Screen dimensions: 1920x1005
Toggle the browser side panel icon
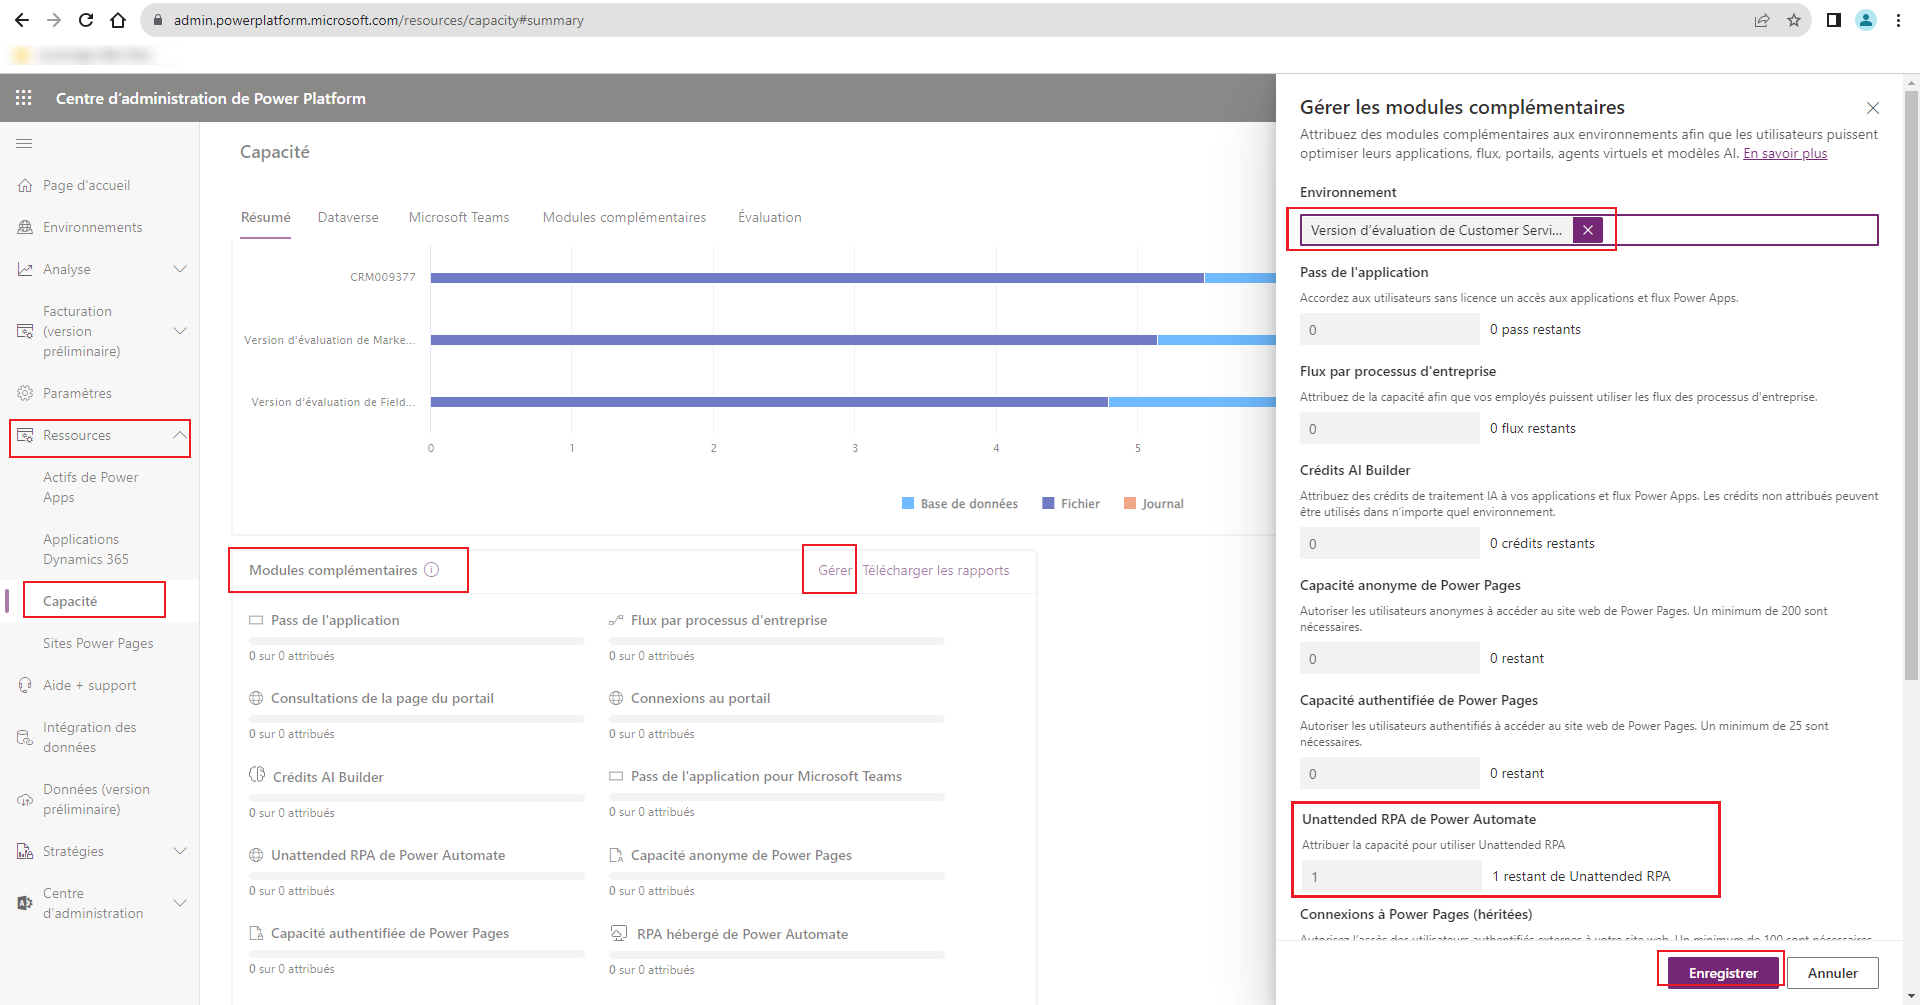click(x=1834, y=20)
